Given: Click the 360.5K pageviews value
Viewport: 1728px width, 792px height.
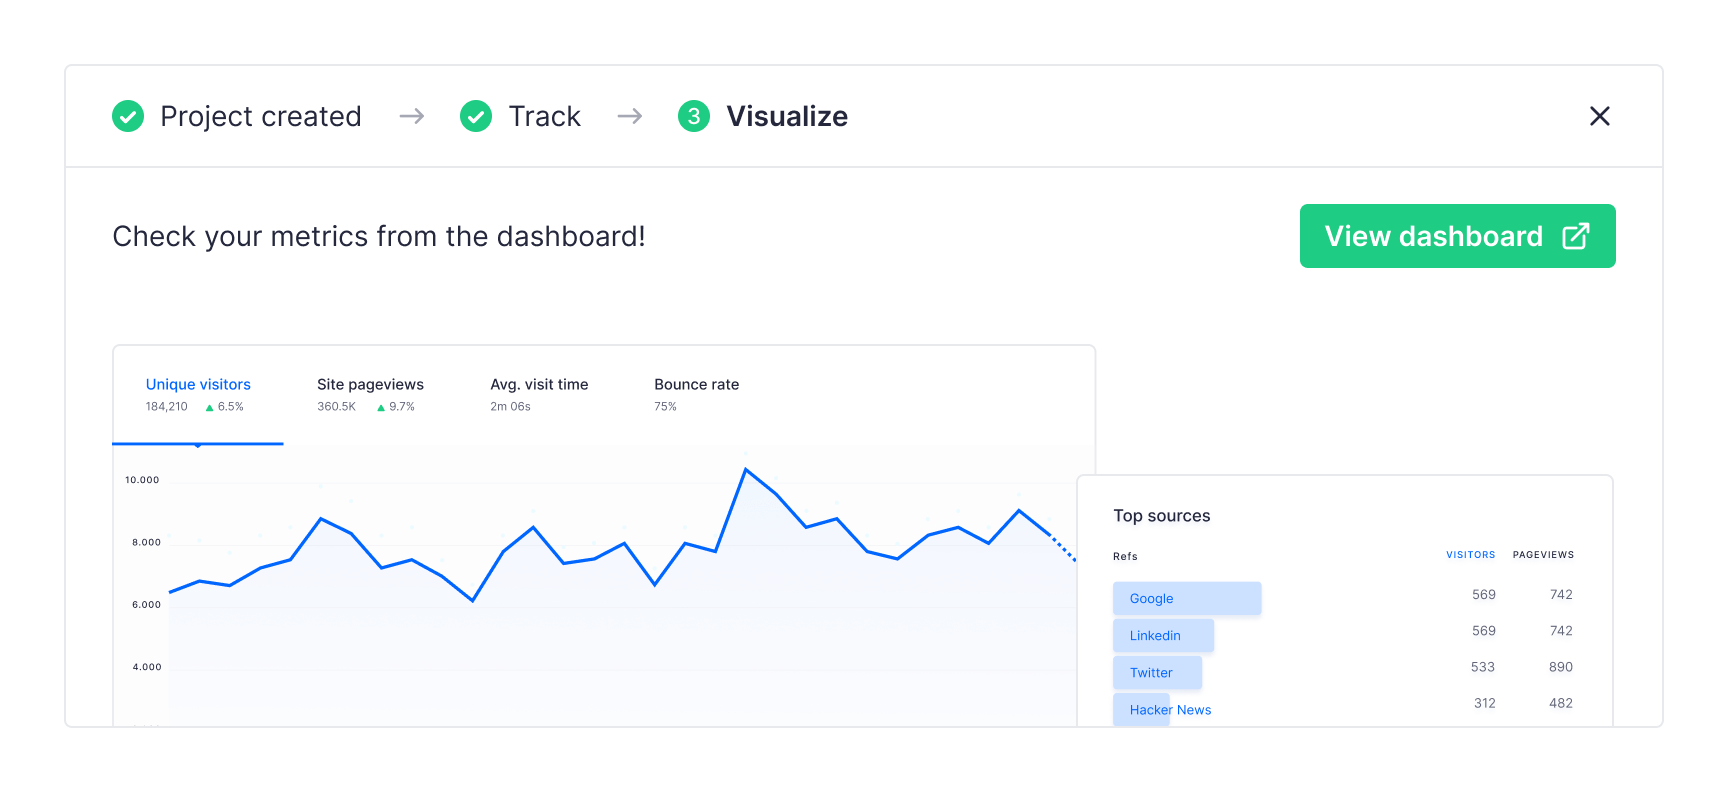Looking at the screenshot, I should [337, 407].
